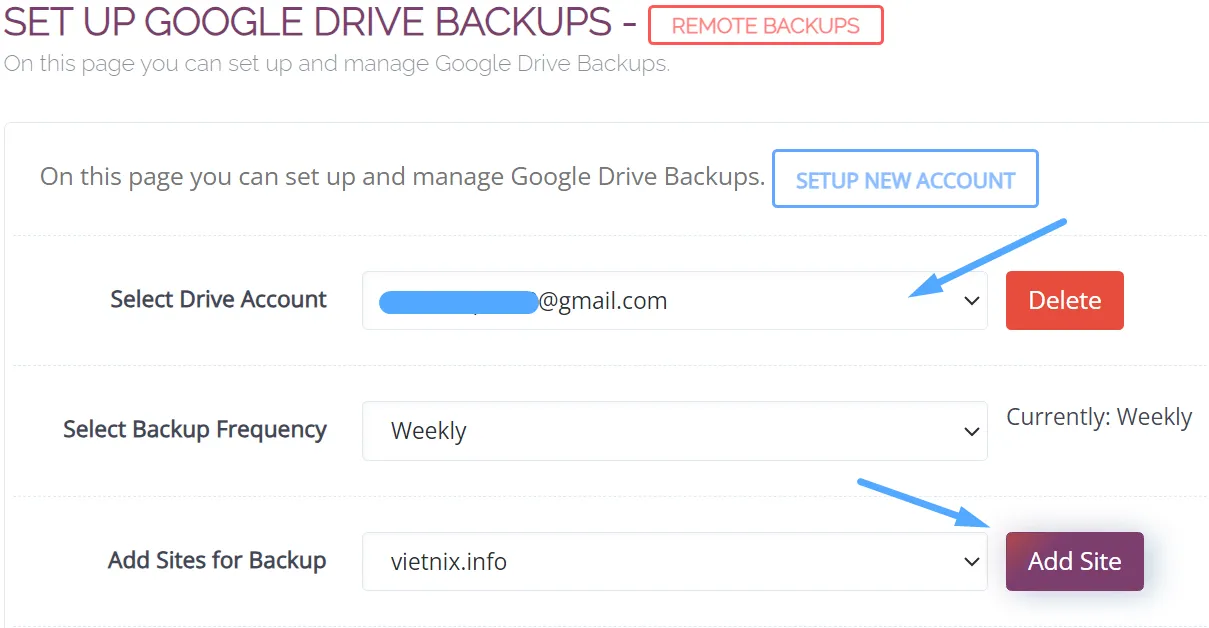Click the Drive Account dropdown chevron arrow
This screenshot has height=628, width=1209.
tap(971, 301)
